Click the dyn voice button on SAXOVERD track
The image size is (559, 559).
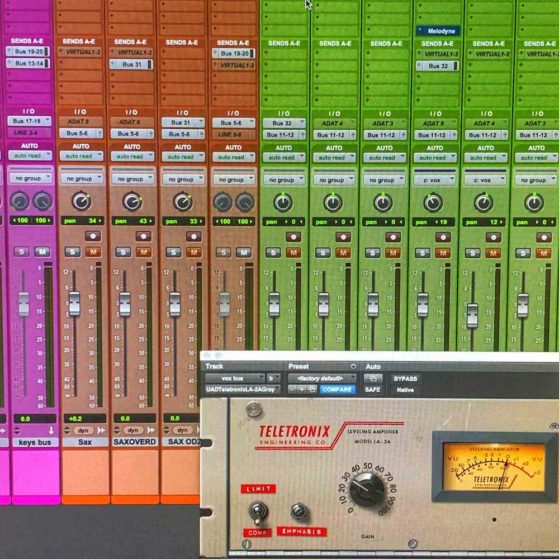(133, 431)
